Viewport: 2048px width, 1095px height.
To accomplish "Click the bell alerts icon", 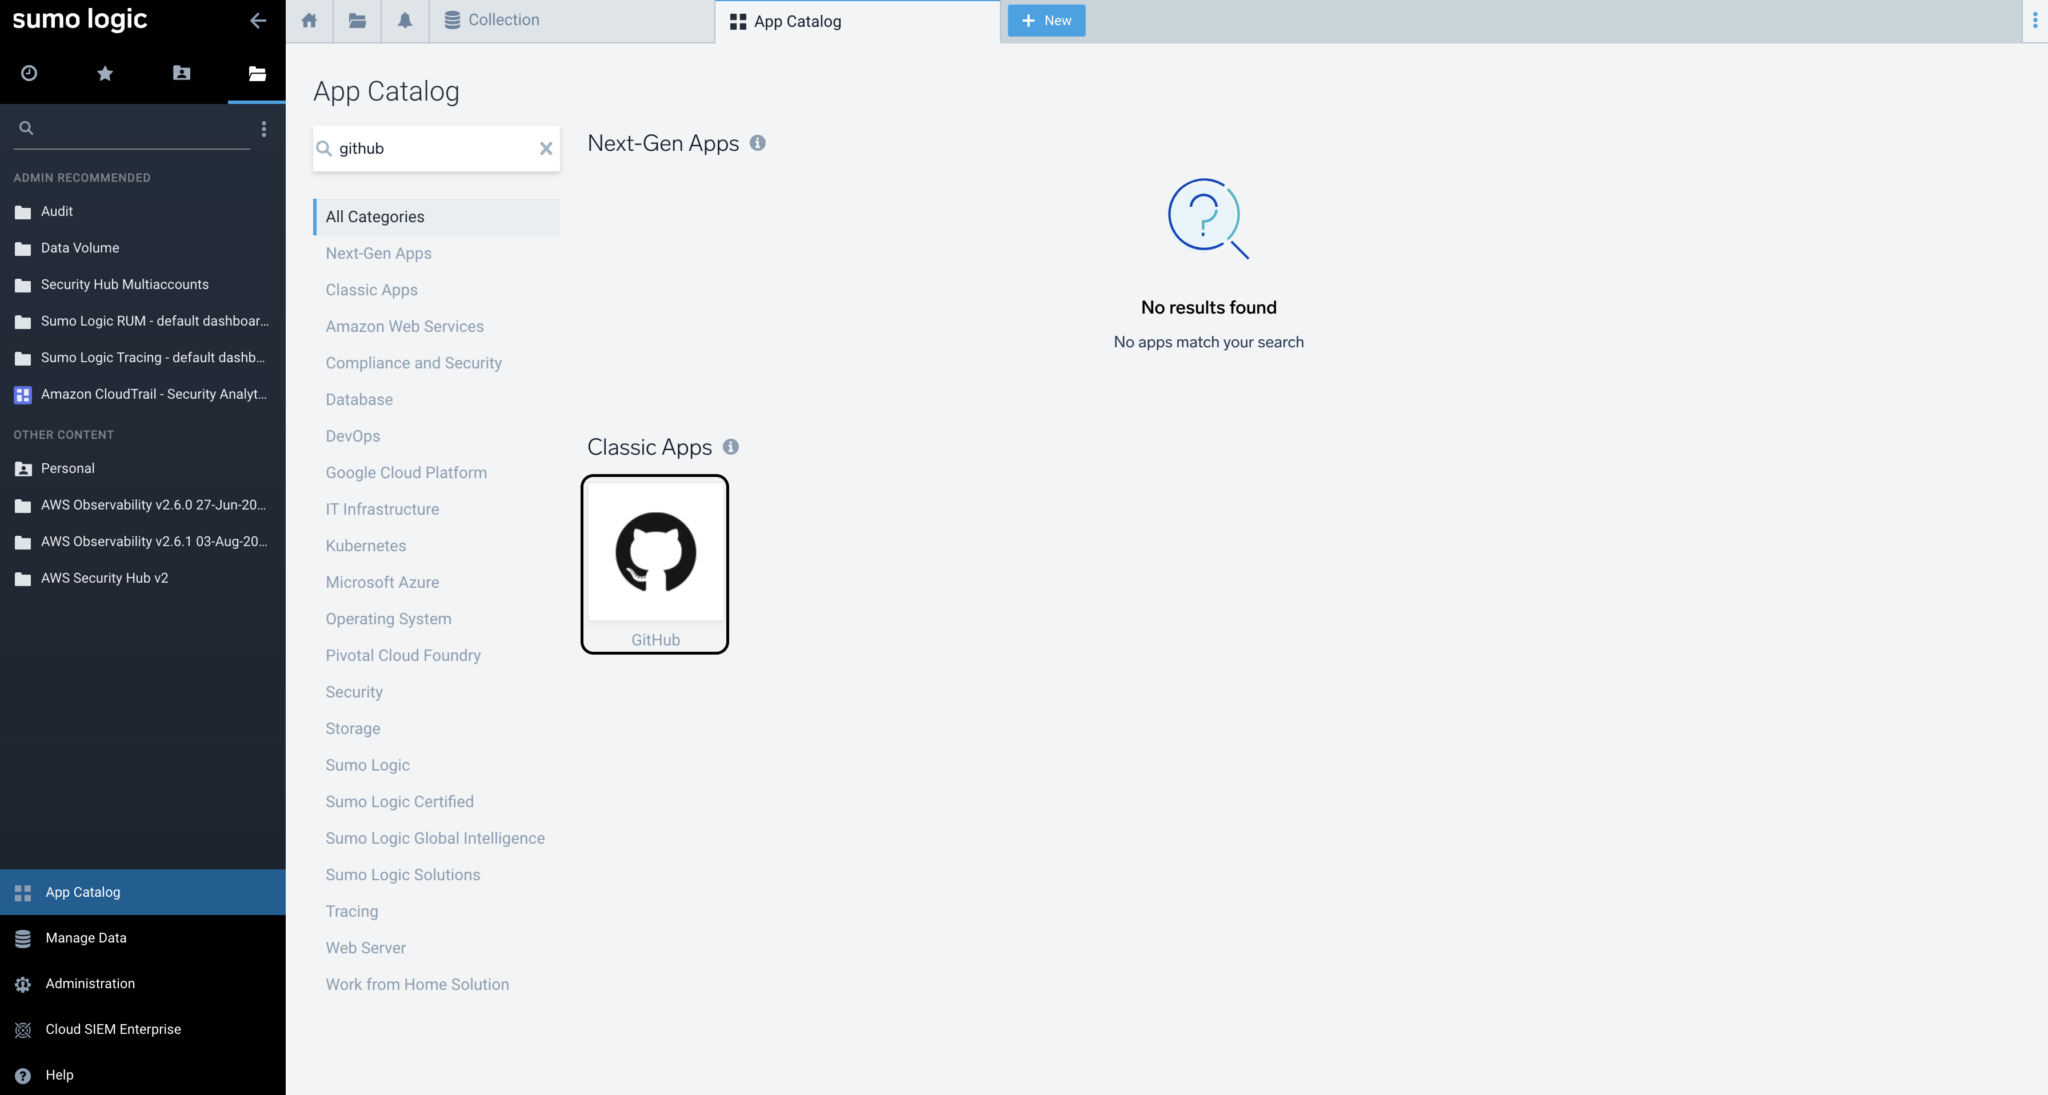I will click(404, 20).
